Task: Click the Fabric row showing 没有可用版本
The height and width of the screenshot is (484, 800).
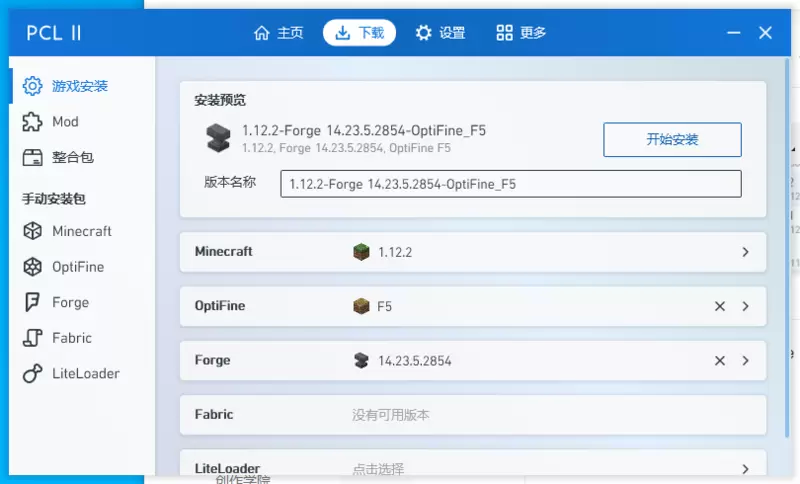Action: tap(472, 415)
